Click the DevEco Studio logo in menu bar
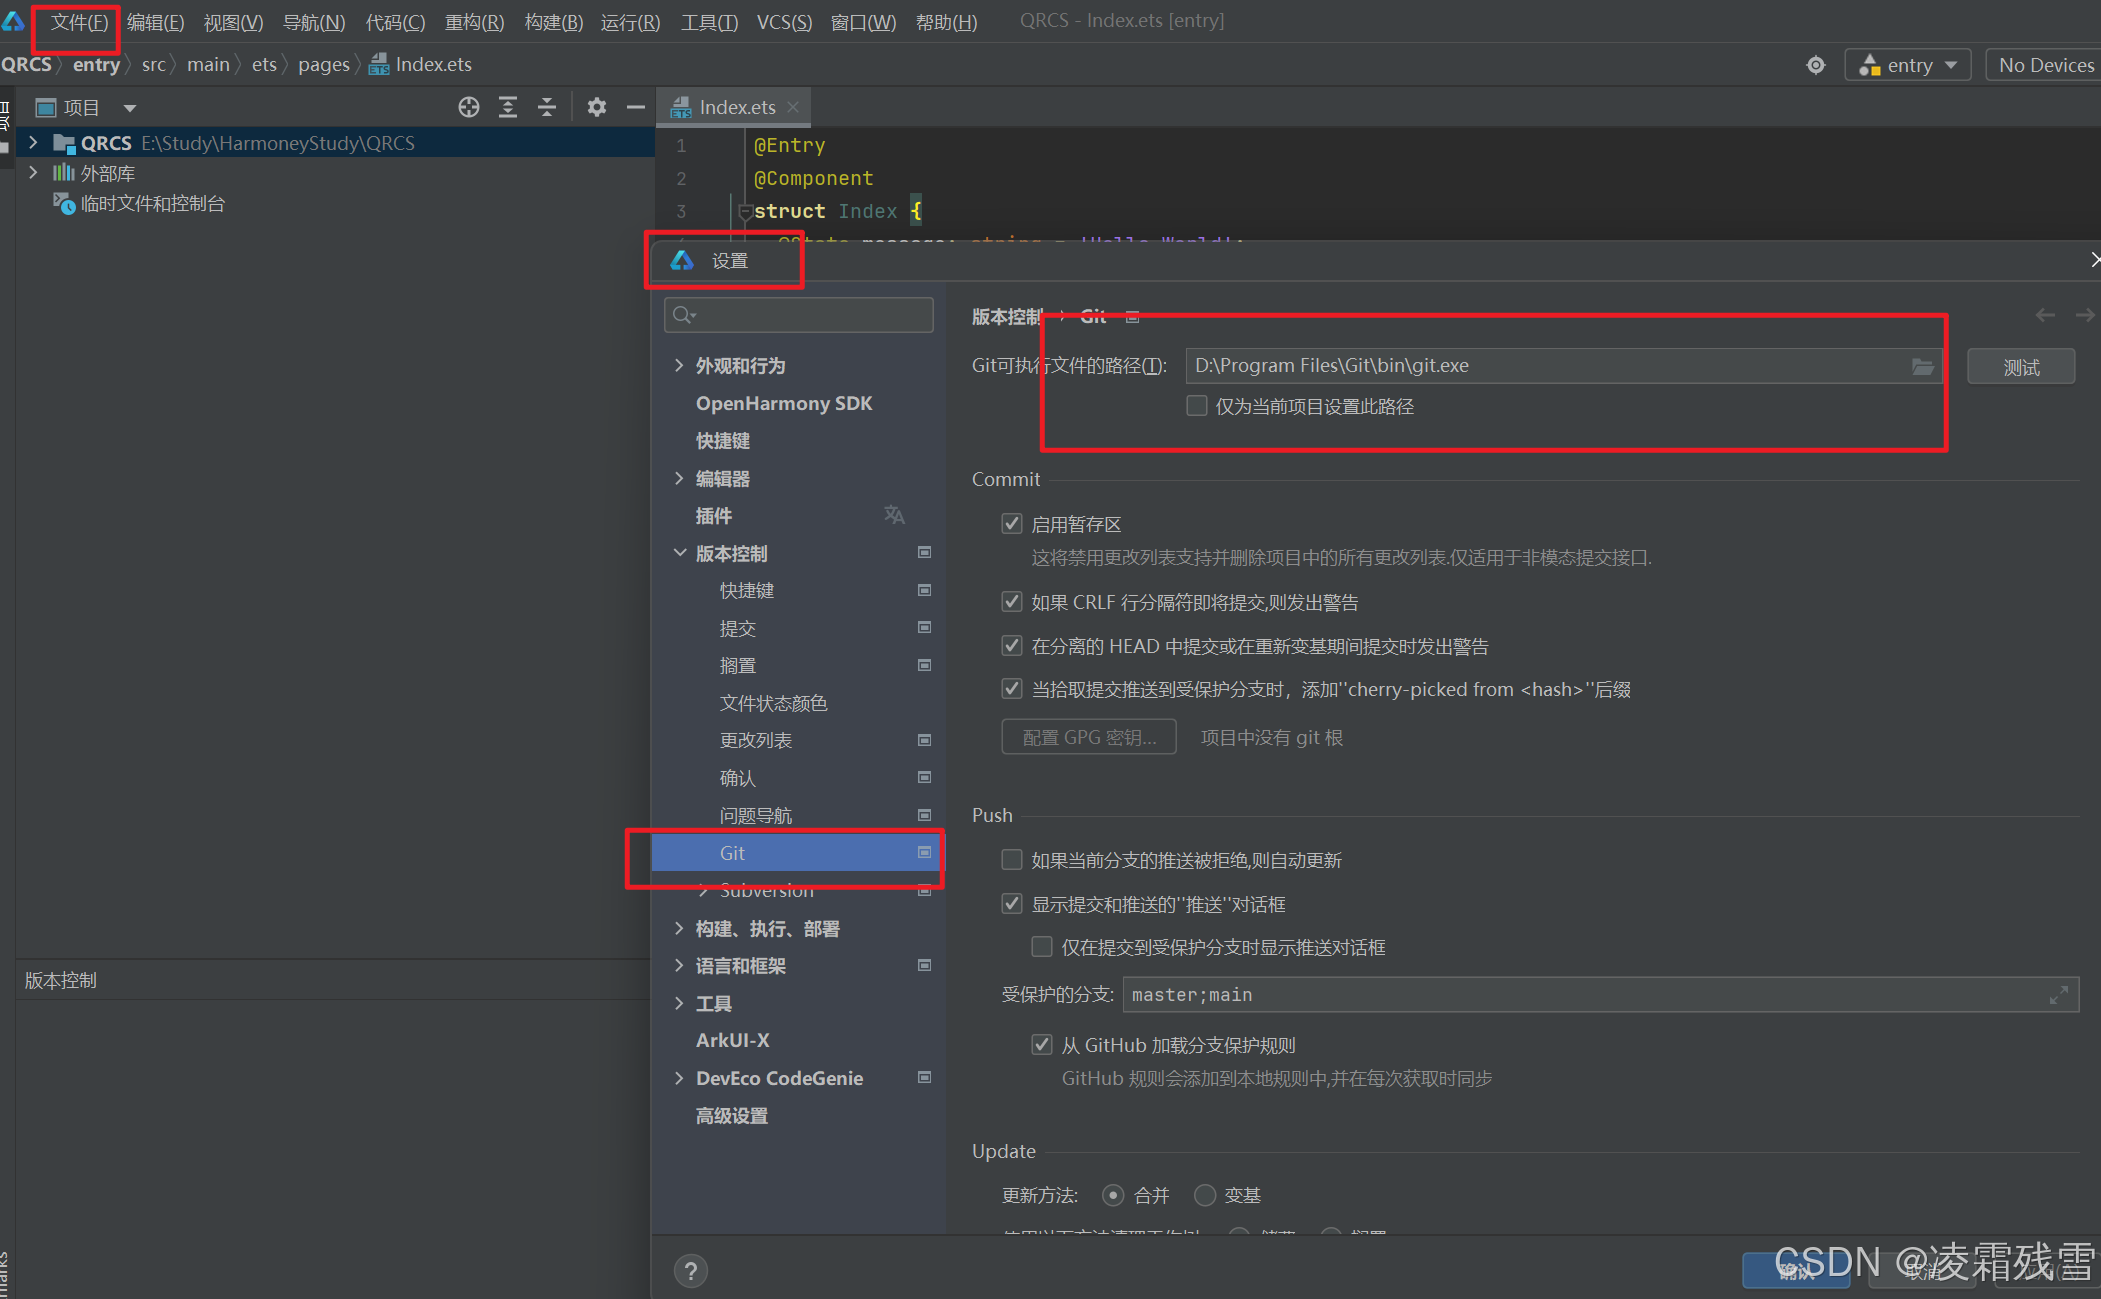Screen dimensions: 2101x1299 (x=13, y=21)
